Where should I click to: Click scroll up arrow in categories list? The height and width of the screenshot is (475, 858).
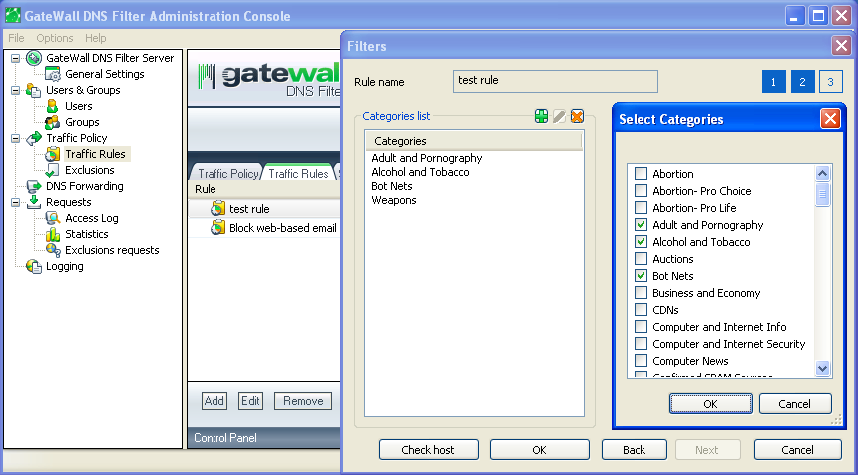tap(822, 174)
